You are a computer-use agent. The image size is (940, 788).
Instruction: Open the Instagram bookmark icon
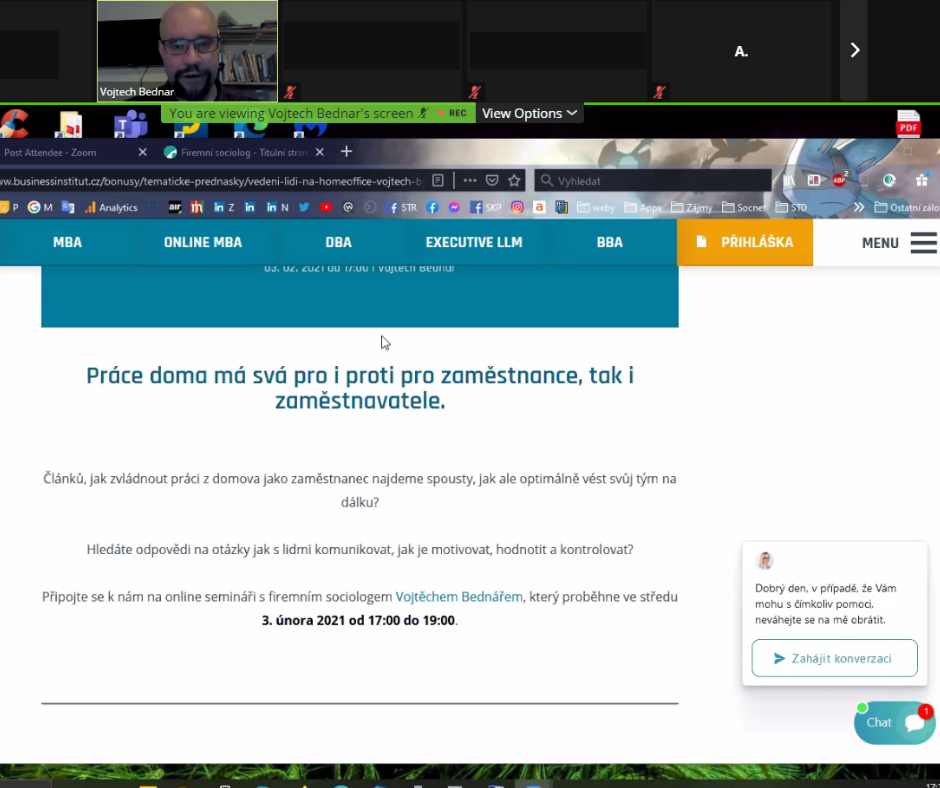(517, 207)
